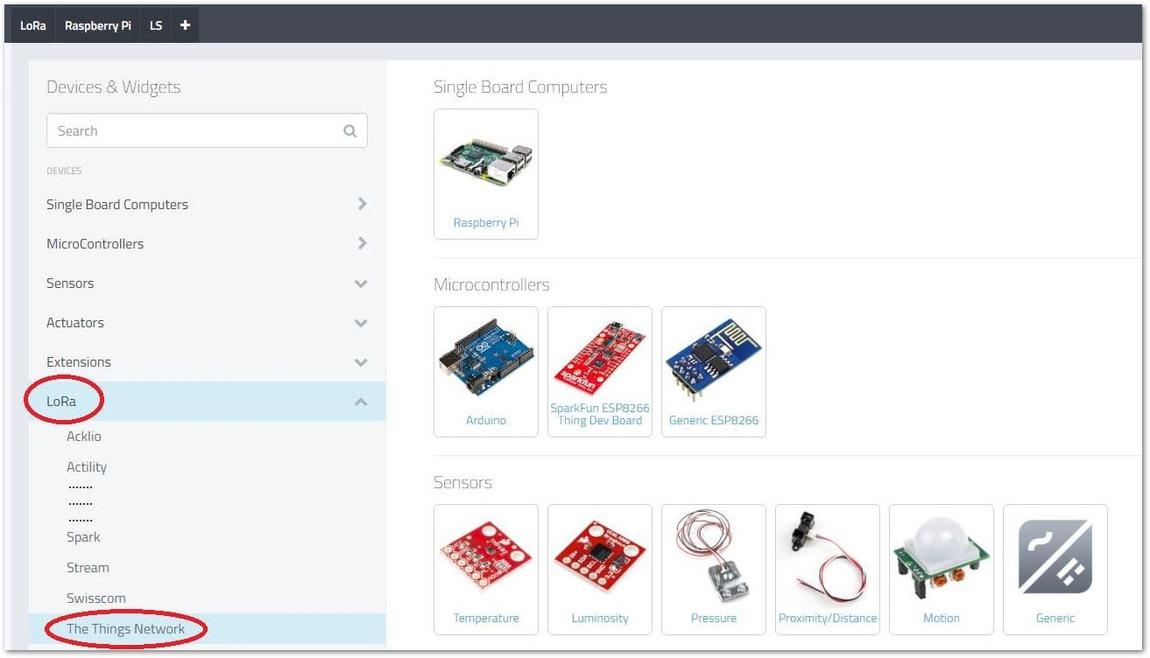The width and height of the screenshot is (1150, 658).
Task: Select the LoRa category label
Action: 61,401
